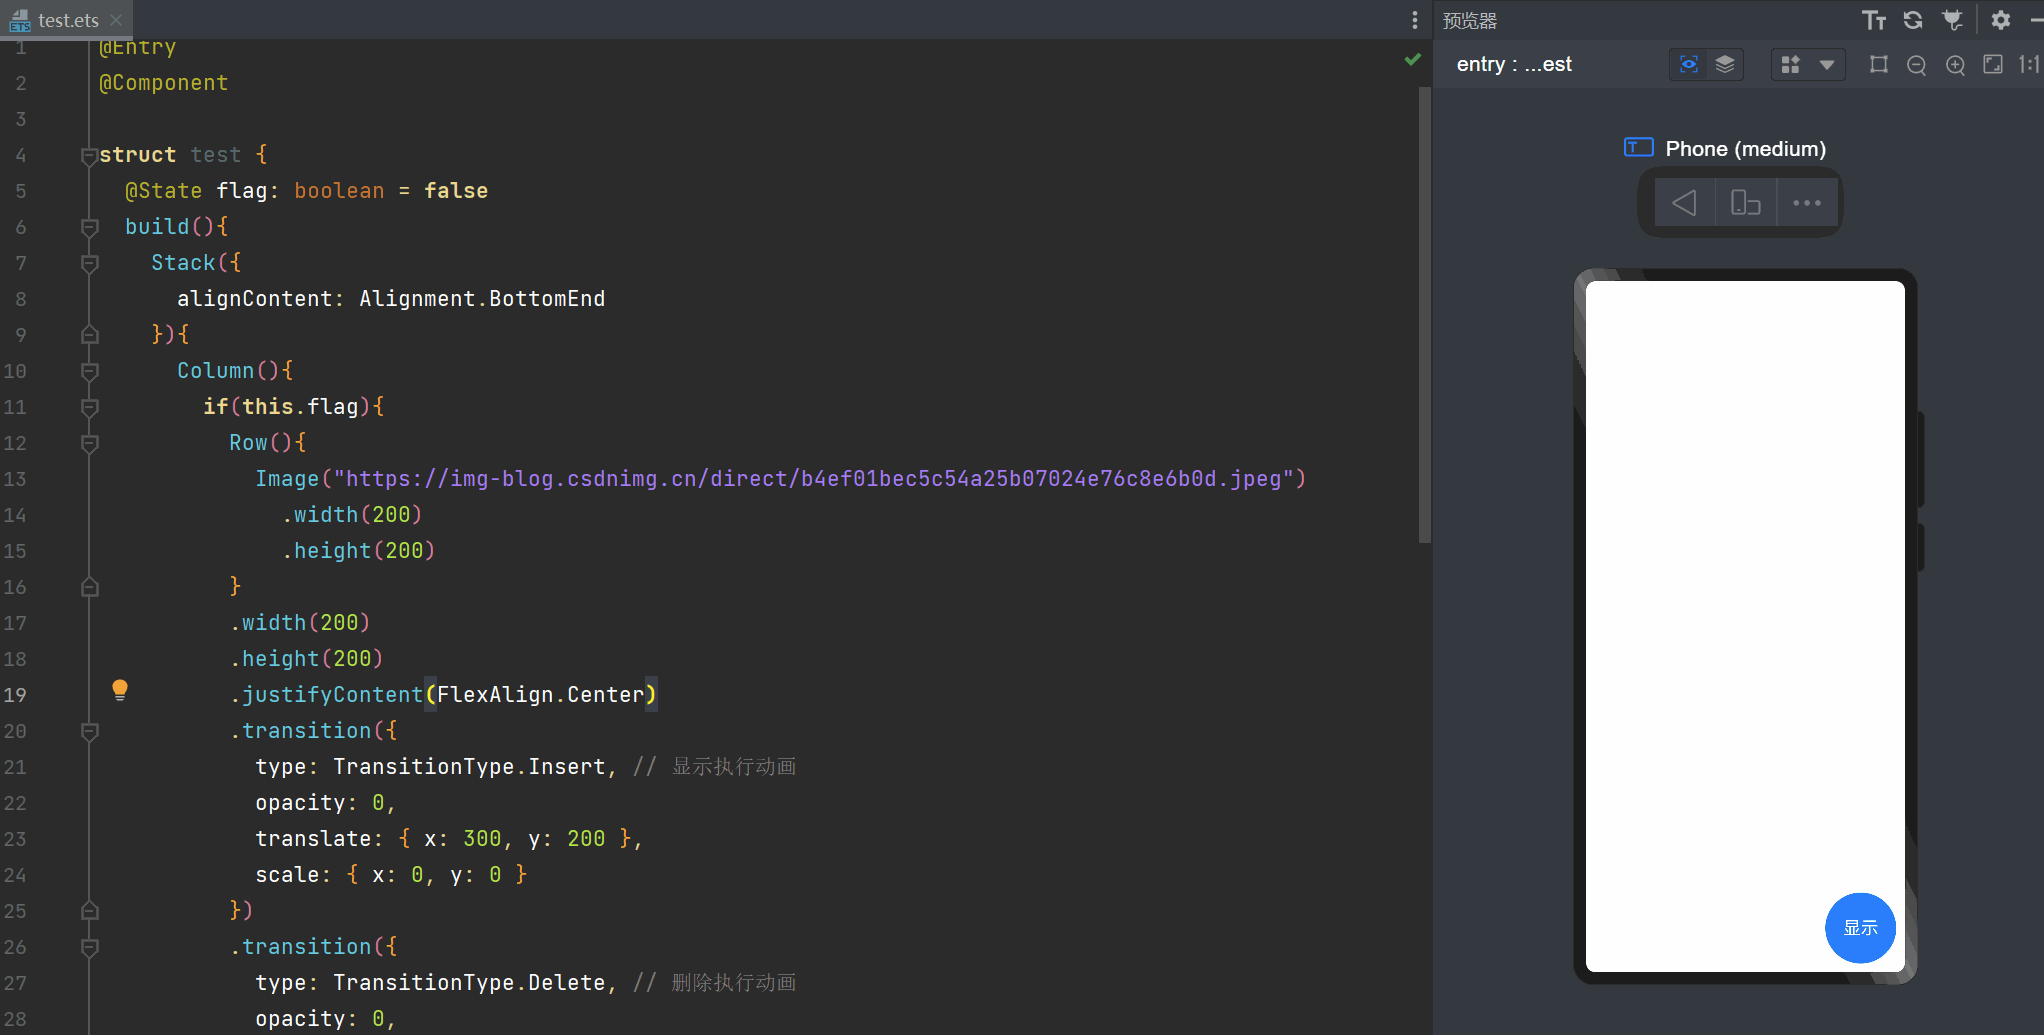Click line number 19 in gutter
This screenshot has height=1035, width=2044.
pyautogui.click(x=15, y=695)
